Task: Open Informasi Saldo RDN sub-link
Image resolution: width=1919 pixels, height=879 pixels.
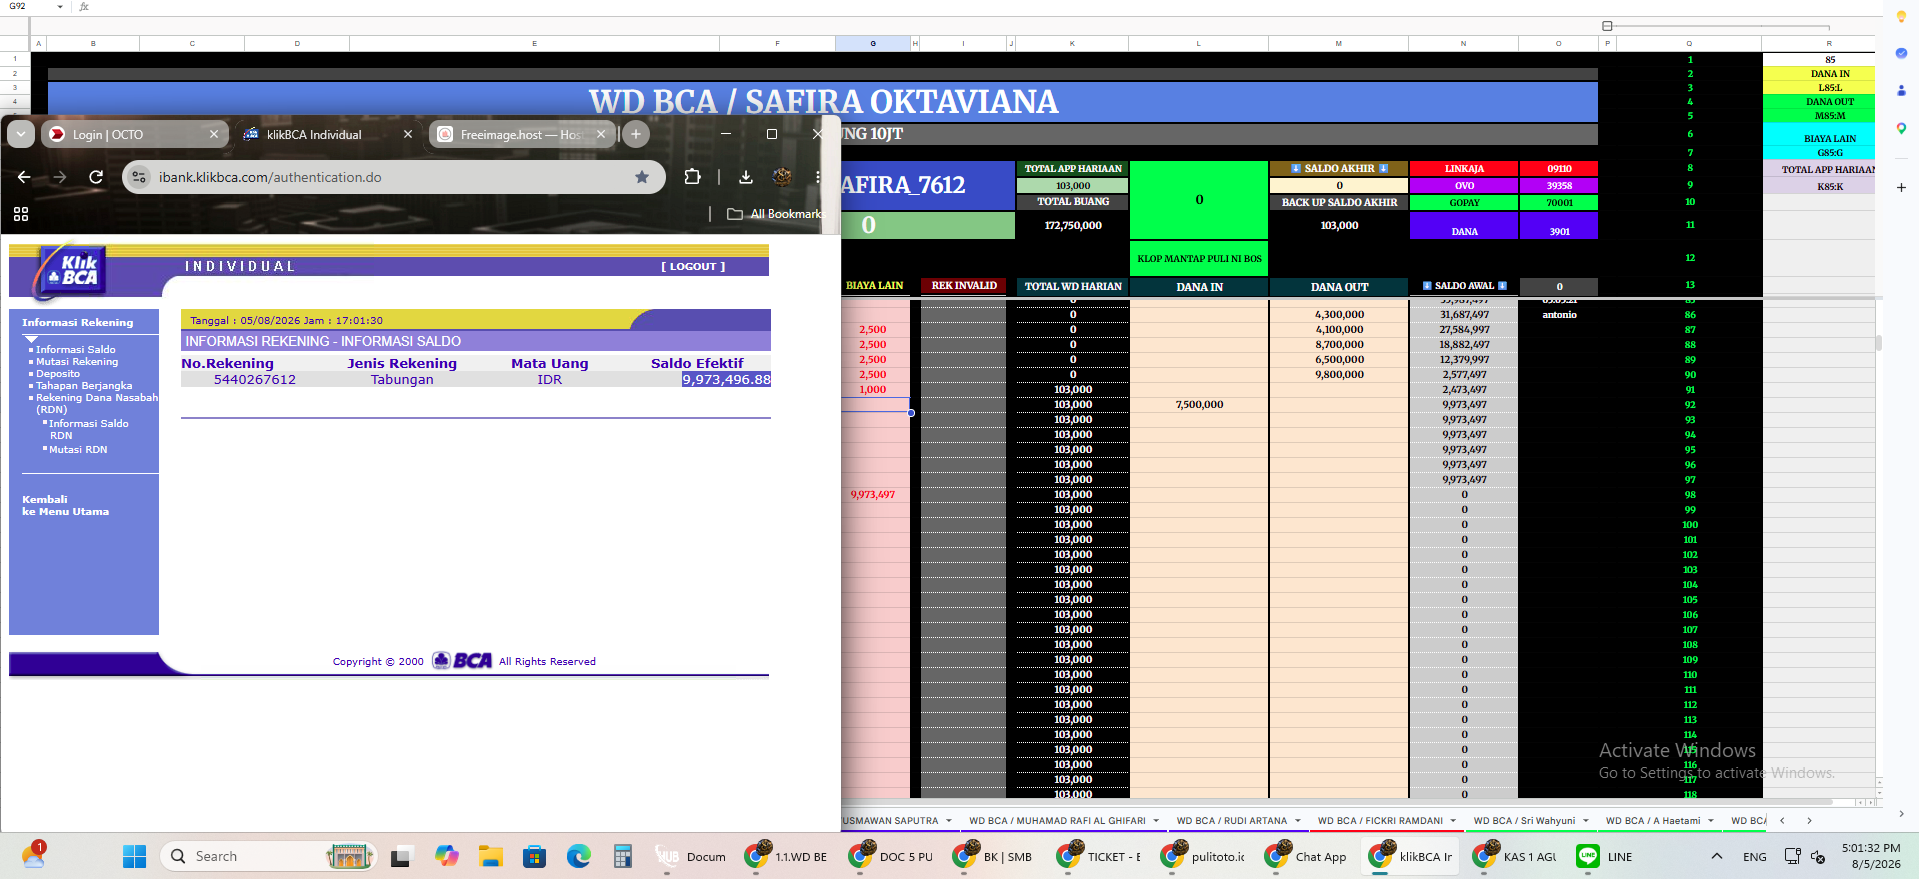Action: click(89, 430)
